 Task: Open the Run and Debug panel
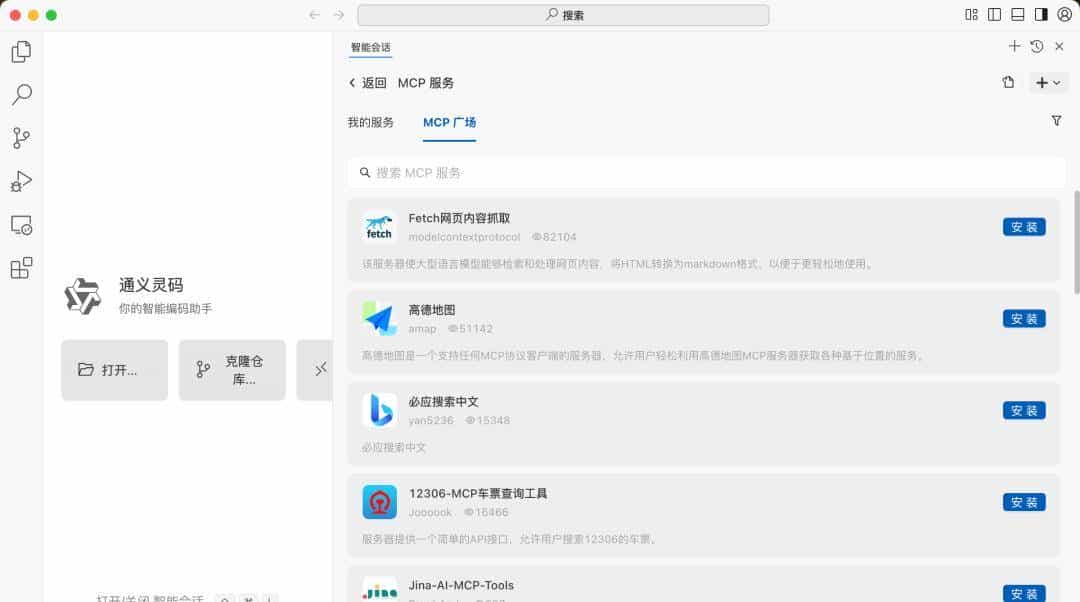point(21,182)
